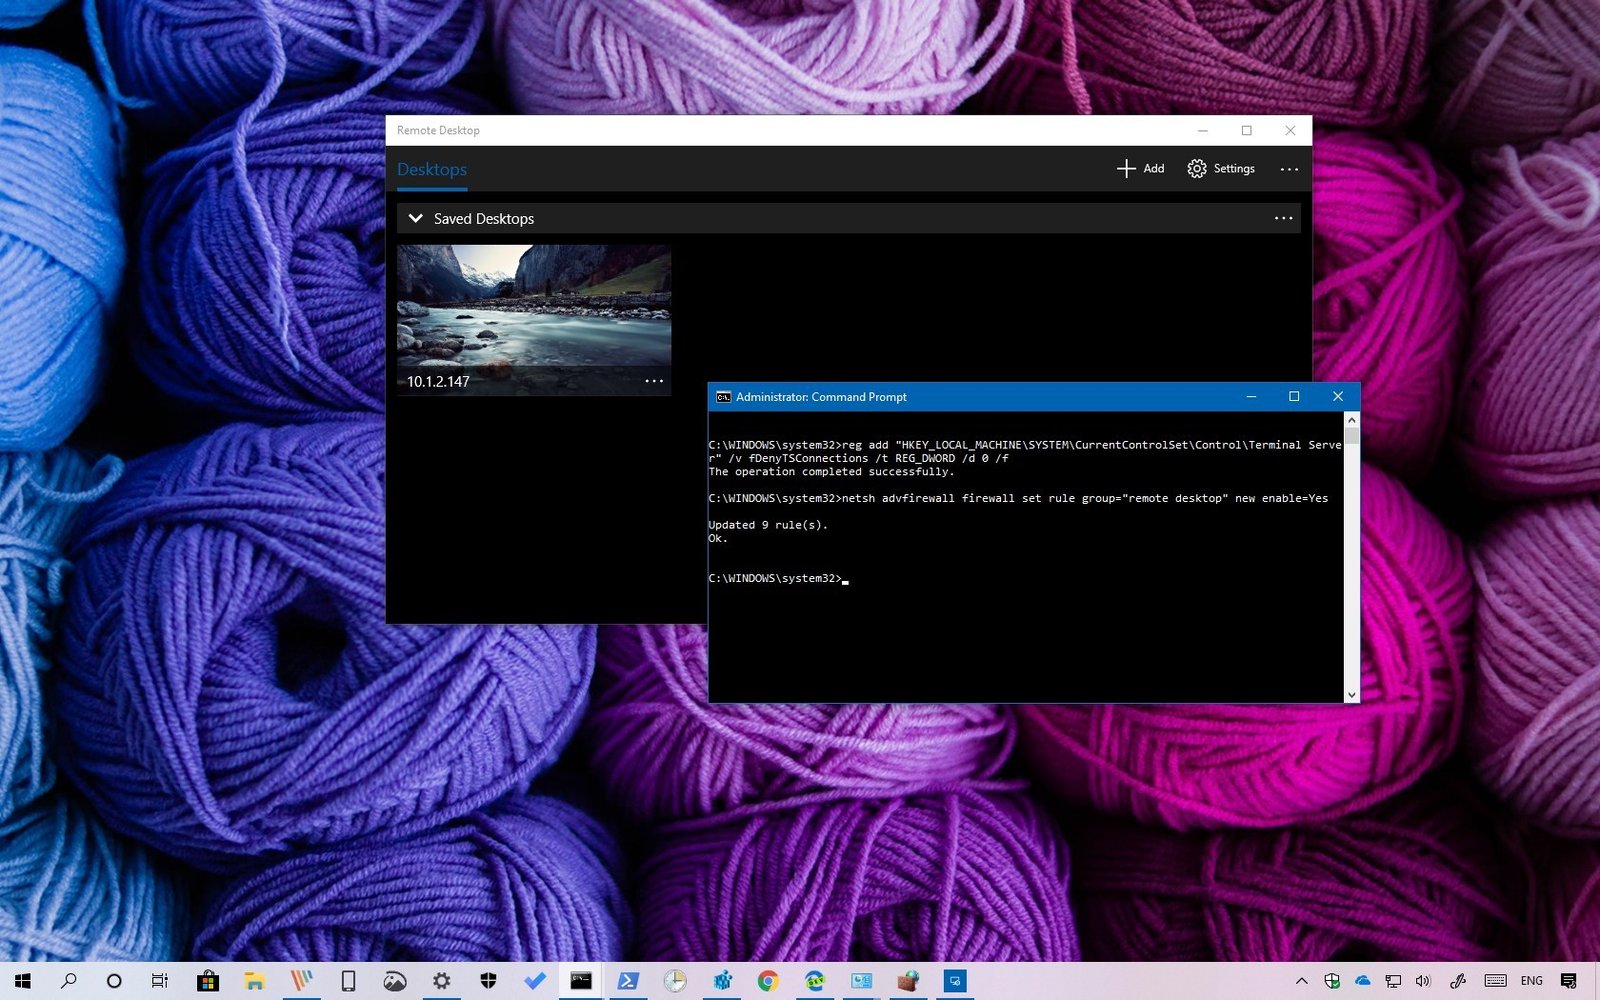Open the top toolbar more options ellipsis
The image size is (1600, 1000).
(x=1289, y=169)
